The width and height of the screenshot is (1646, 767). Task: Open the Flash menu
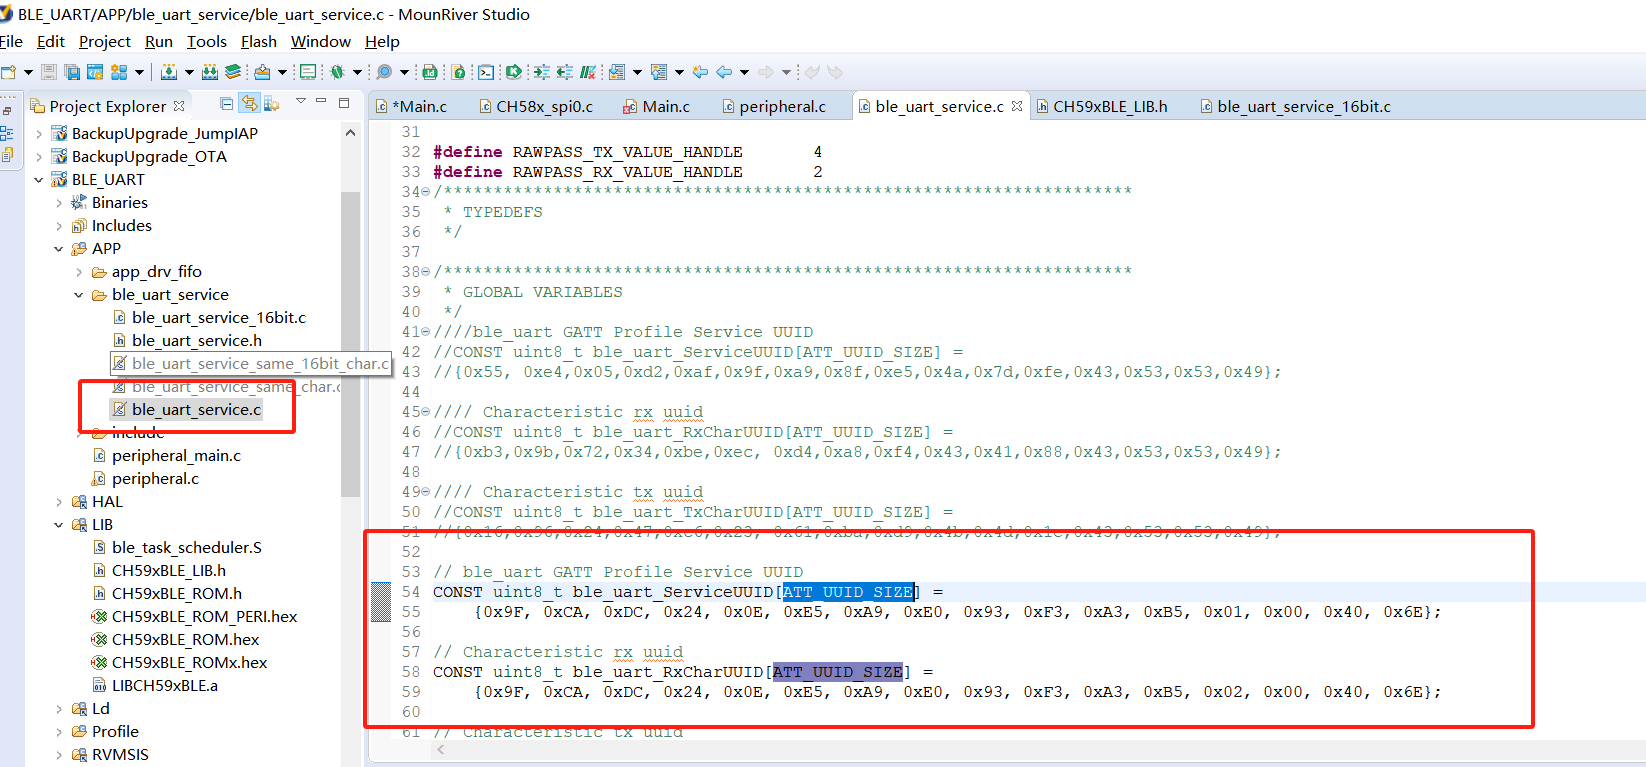tap(259, 42)
